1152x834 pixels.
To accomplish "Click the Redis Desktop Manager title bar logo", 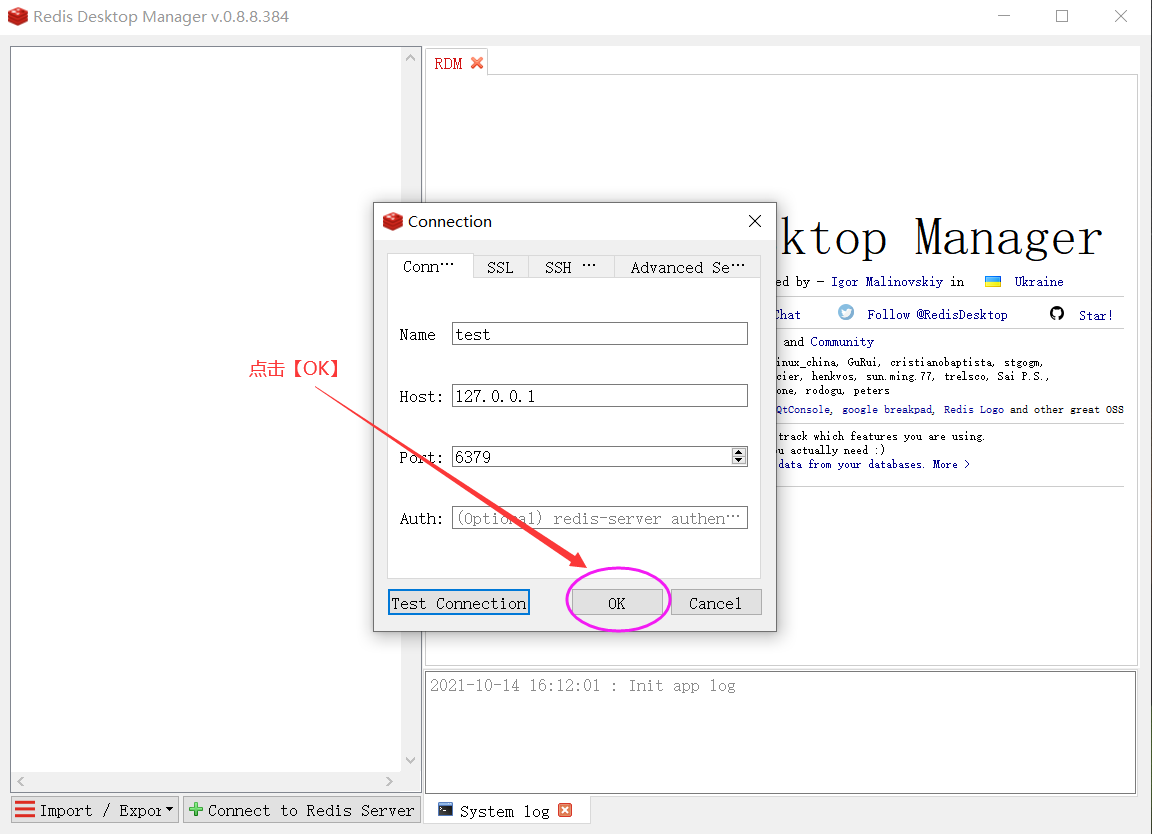I will point(18,16).
